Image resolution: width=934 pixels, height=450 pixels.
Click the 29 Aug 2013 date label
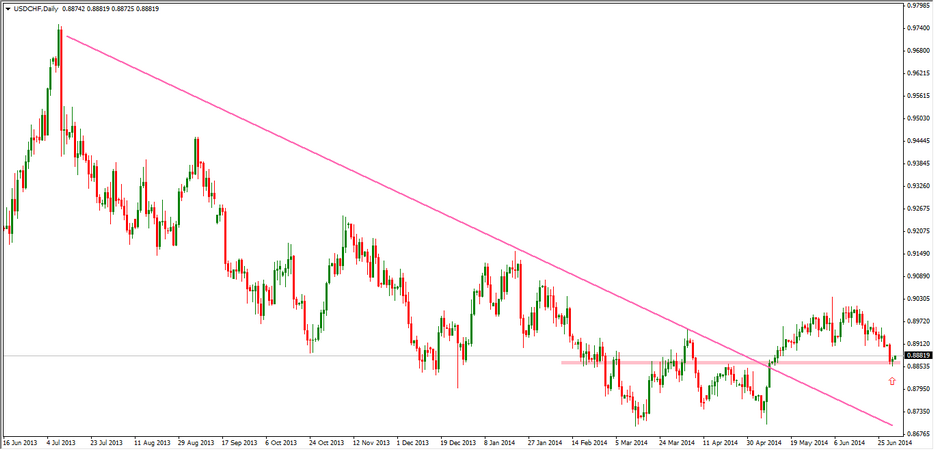[194, 441]
